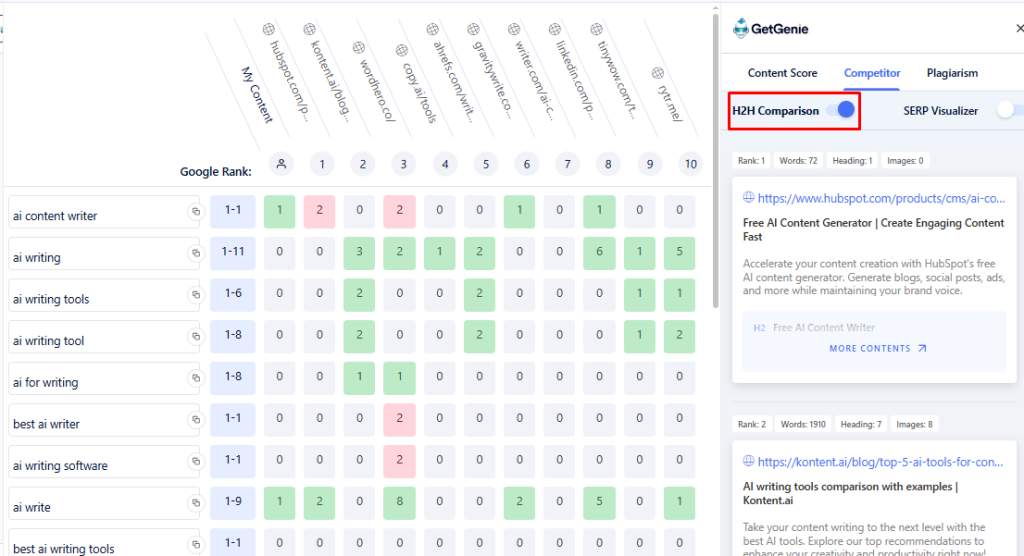
Task: Close the GetGenie side panel
Action: (1019, 29)
